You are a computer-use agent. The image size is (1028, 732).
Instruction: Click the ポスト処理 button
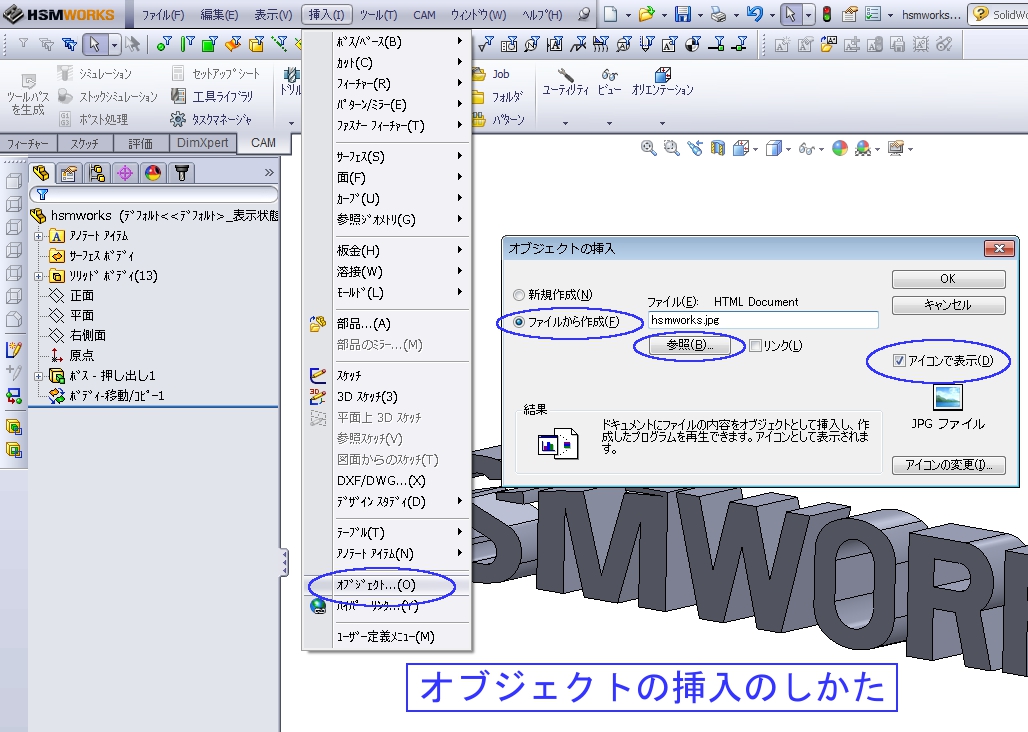tap(93, 119)
